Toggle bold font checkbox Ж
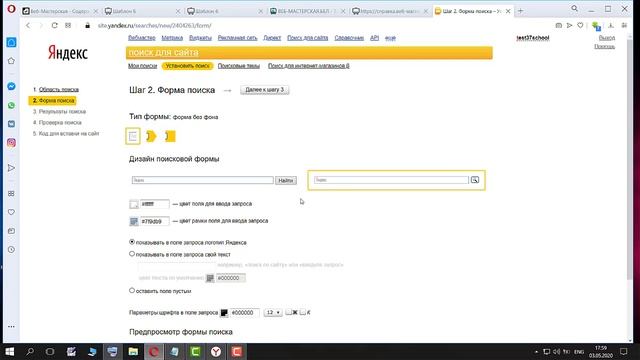640x360 pixels. point(288,312)
